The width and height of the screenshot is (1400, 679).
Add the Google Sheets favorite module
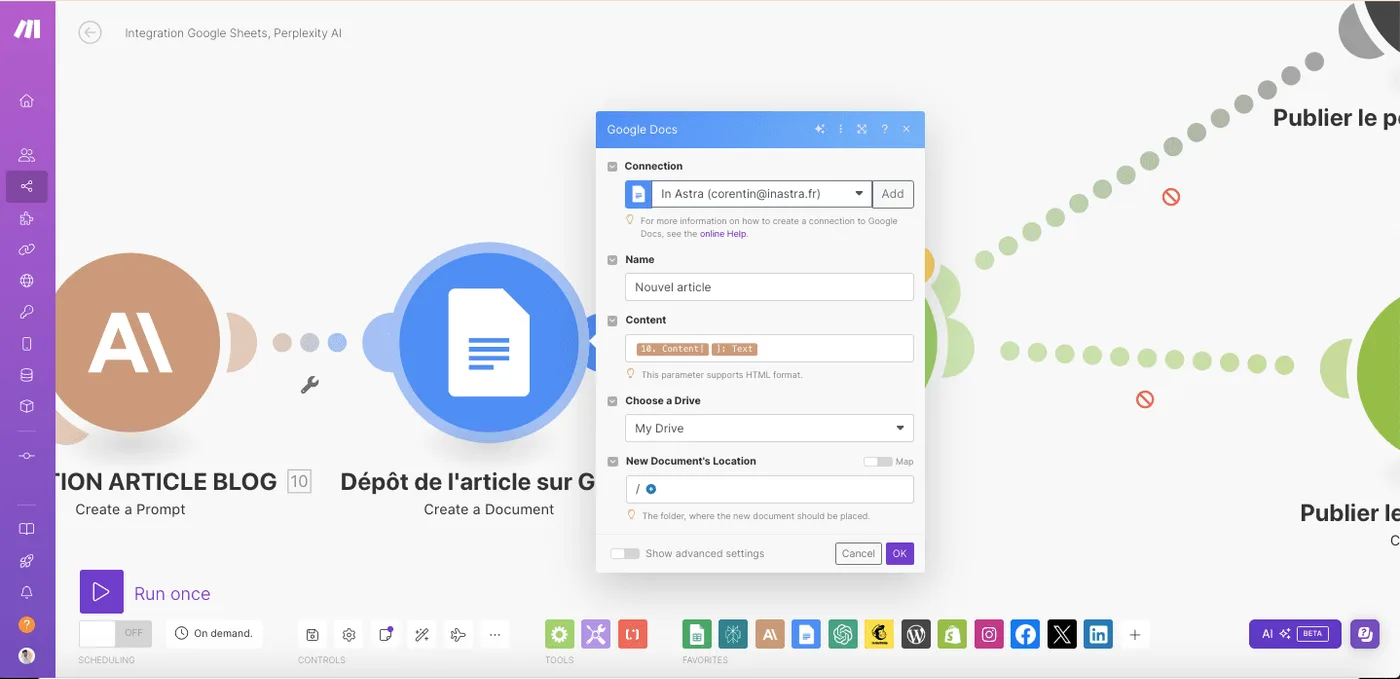(697, 634)
